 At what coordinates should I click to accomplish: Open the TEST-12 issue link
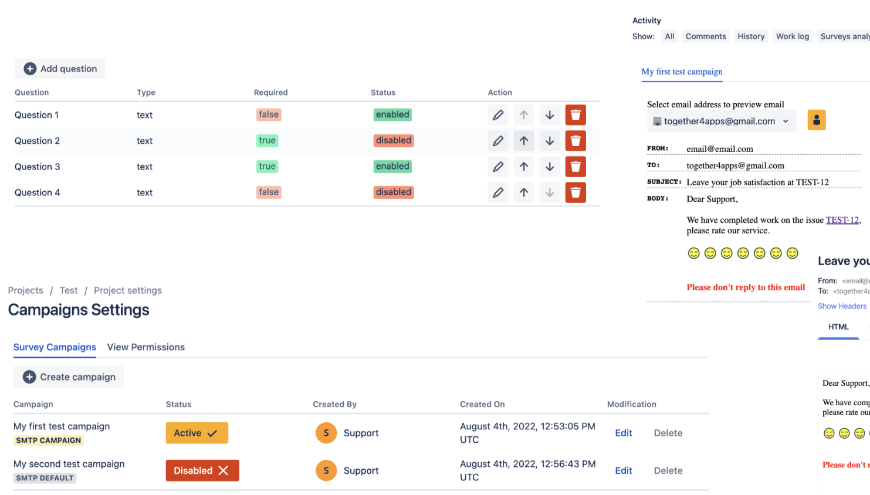842,220
